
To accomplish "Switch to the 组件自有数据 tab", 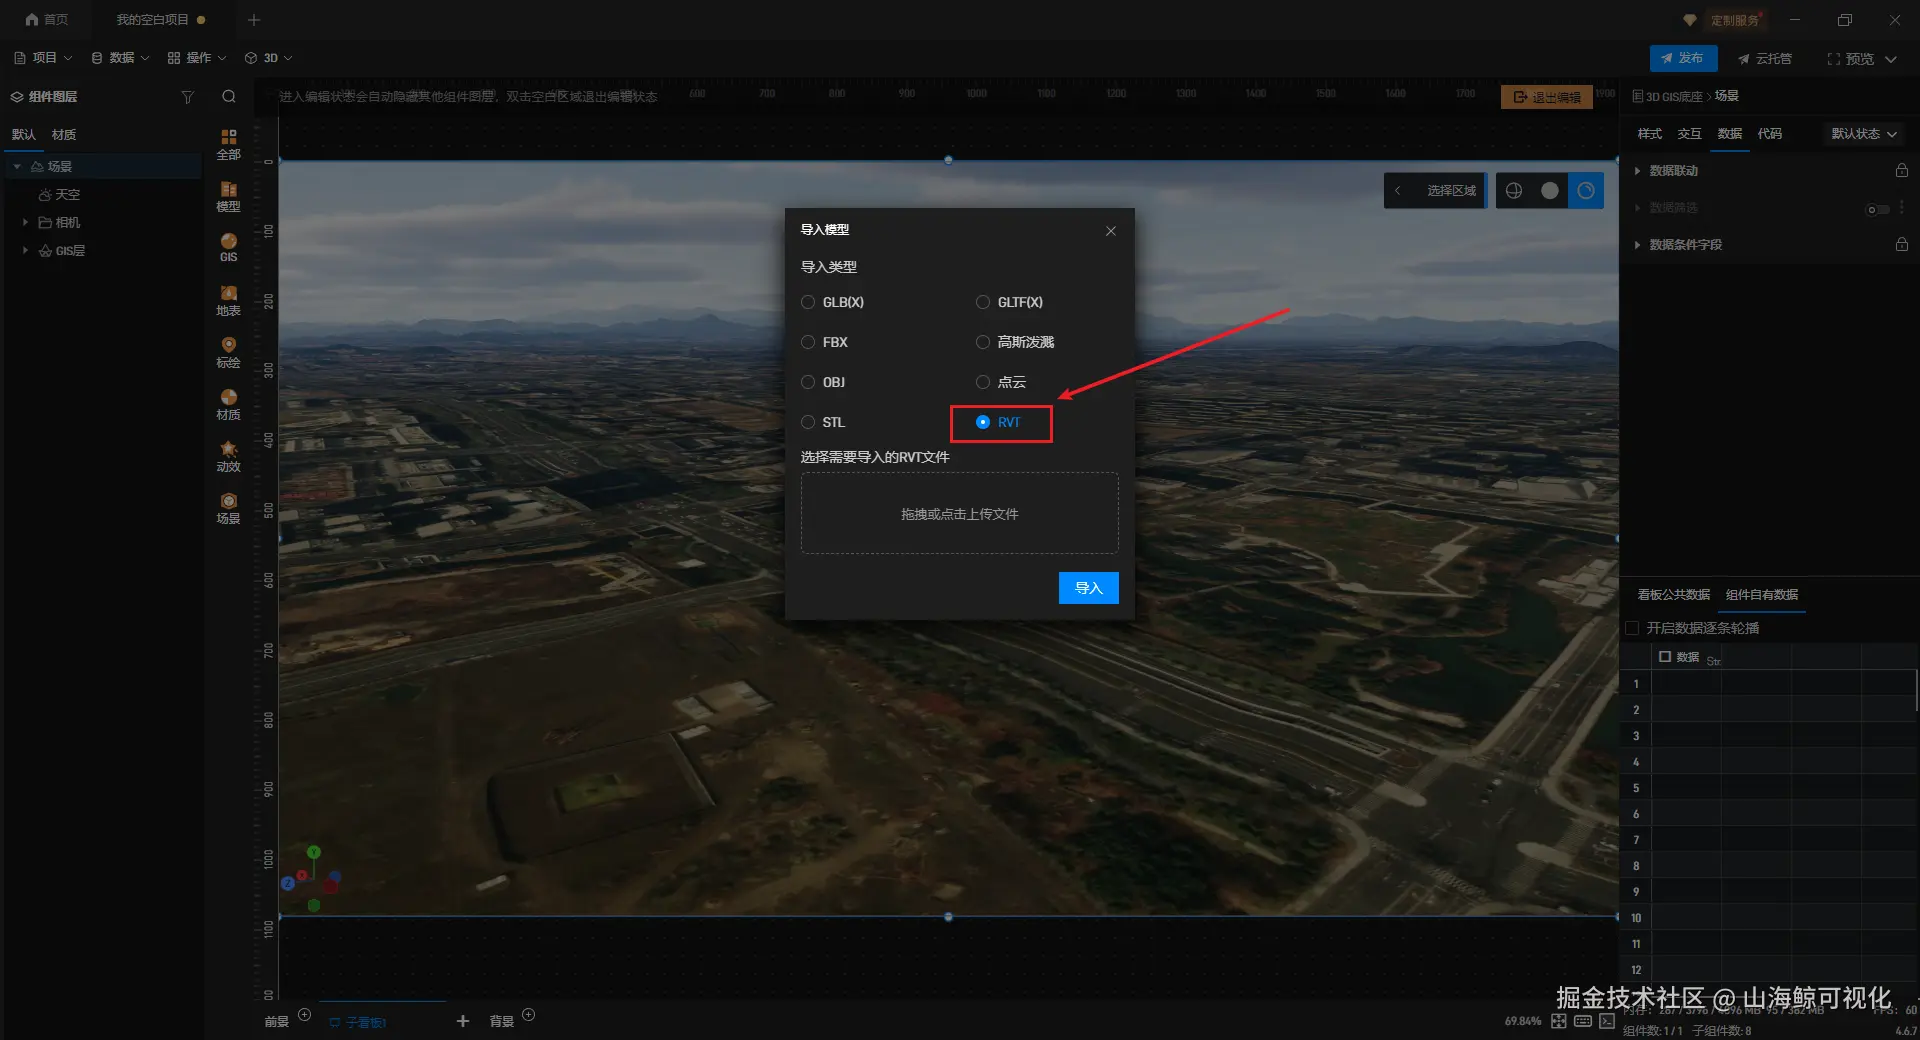I will click(x=1762, y=595).
